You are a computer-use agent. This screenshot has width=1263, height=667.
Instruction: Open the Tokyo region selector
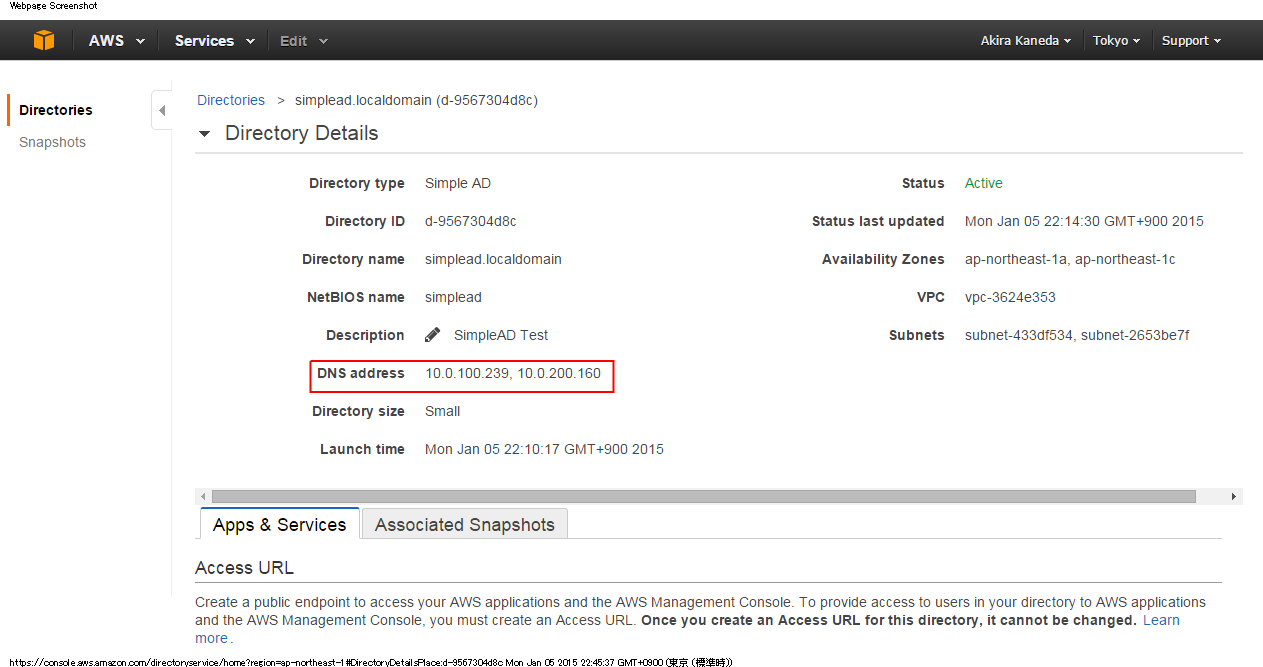1116,41
